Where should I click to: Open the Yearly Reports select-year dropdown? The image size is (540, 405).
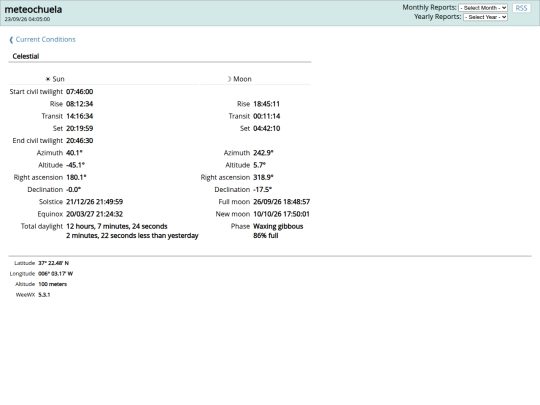[485, 17]
